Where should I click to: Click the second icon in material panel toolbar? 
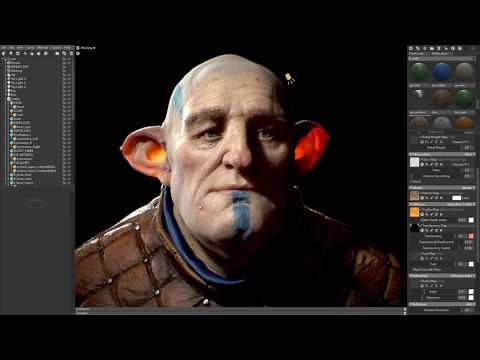[418, 48]
